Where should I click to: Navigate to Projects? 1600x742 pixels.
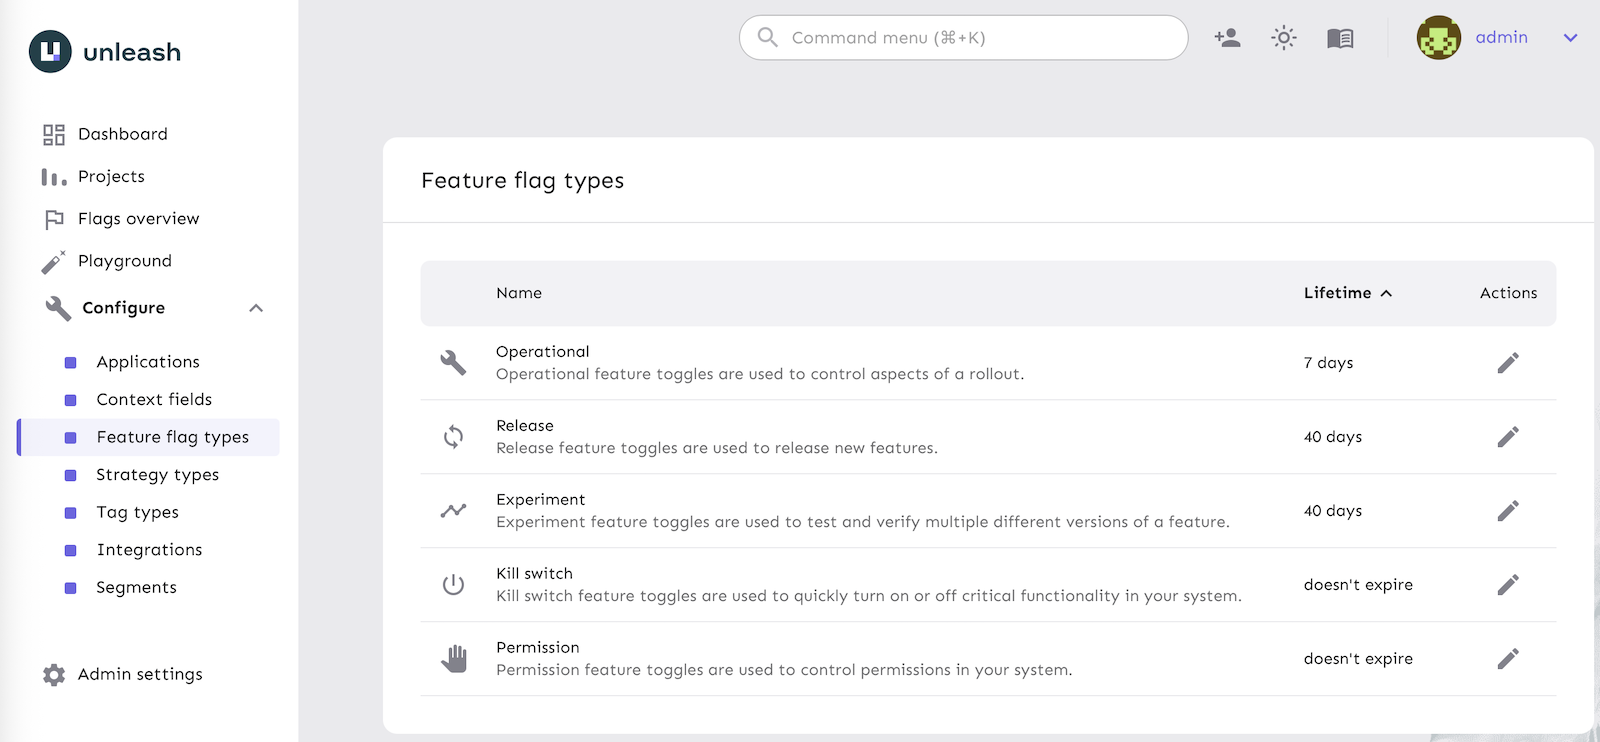pos(111,177)
